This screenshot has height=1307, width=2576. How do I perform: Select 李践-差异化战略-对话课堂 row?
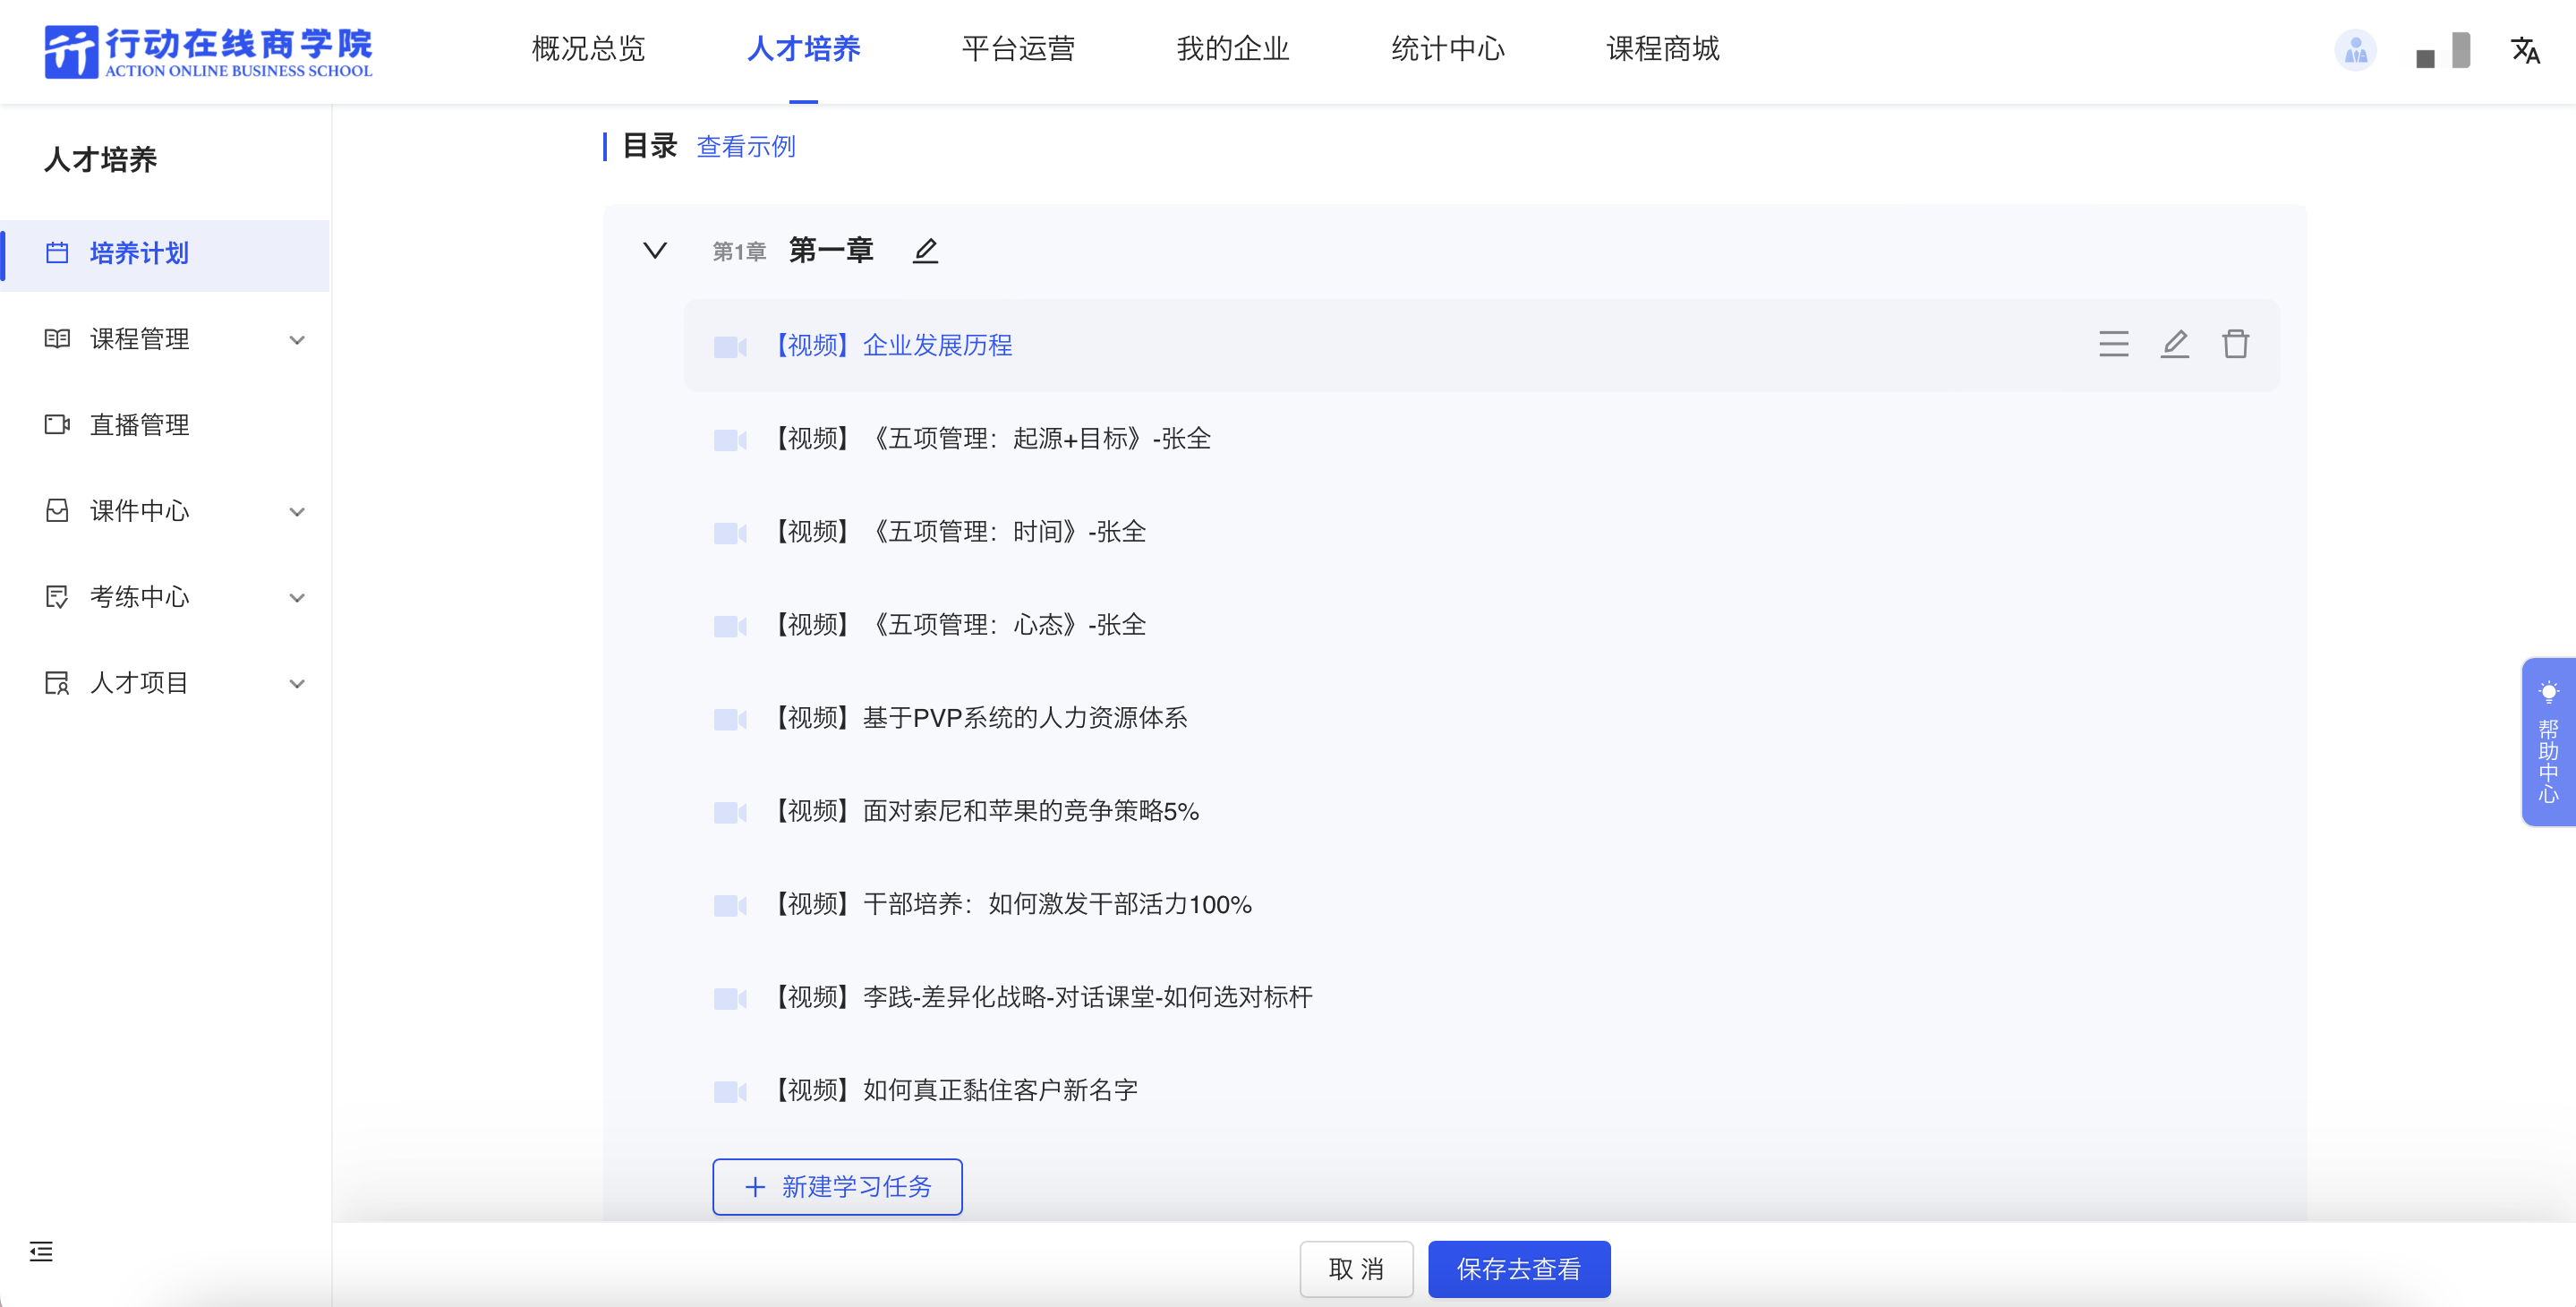point(1481,997)
